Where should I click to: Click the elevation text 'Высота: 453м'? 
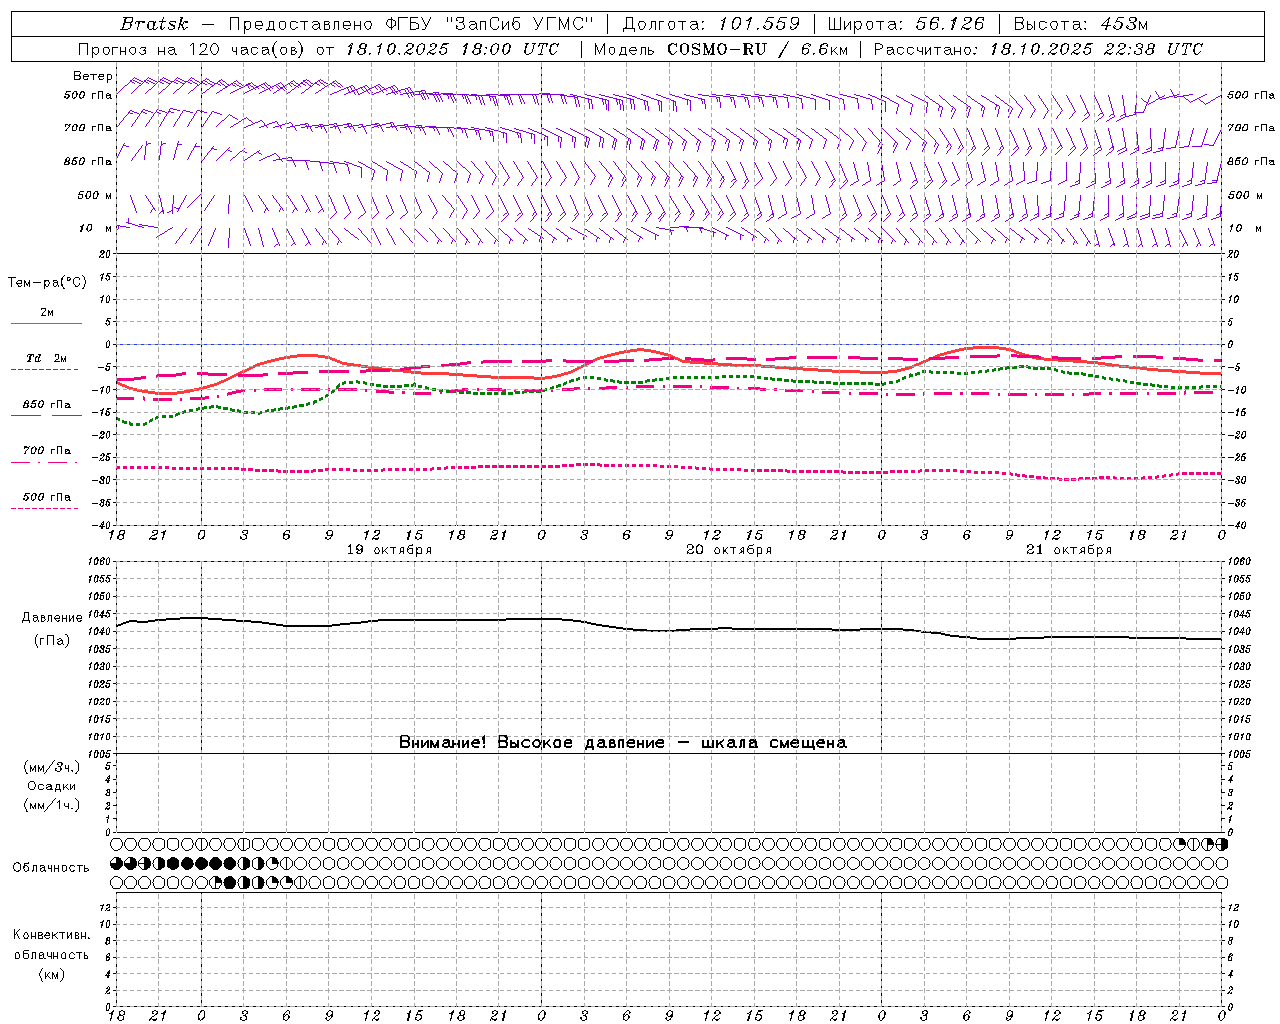click(x=1081, y=24)
